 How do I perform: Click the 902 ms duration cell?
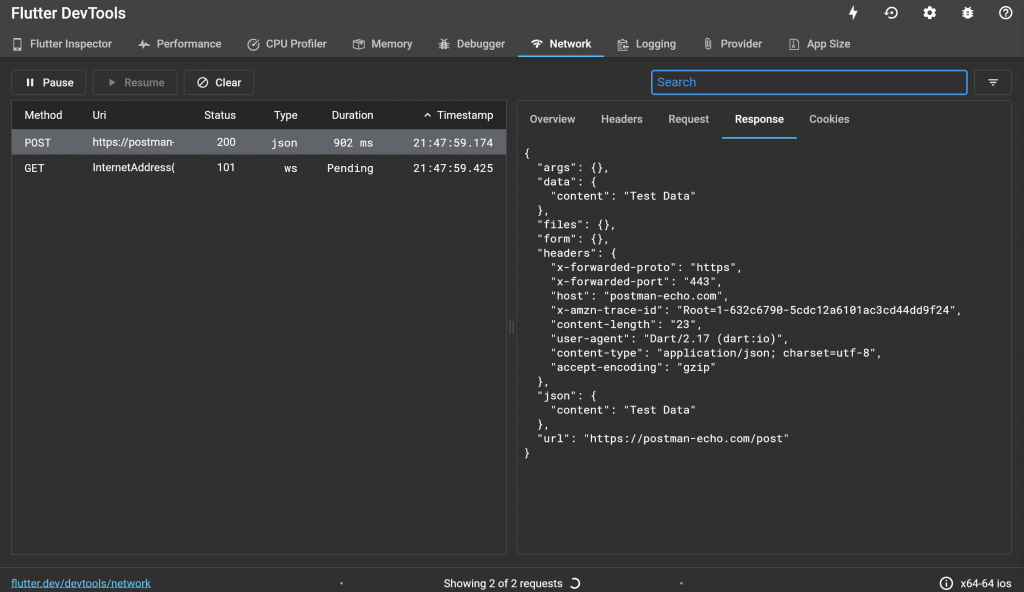tap(353, 142)
